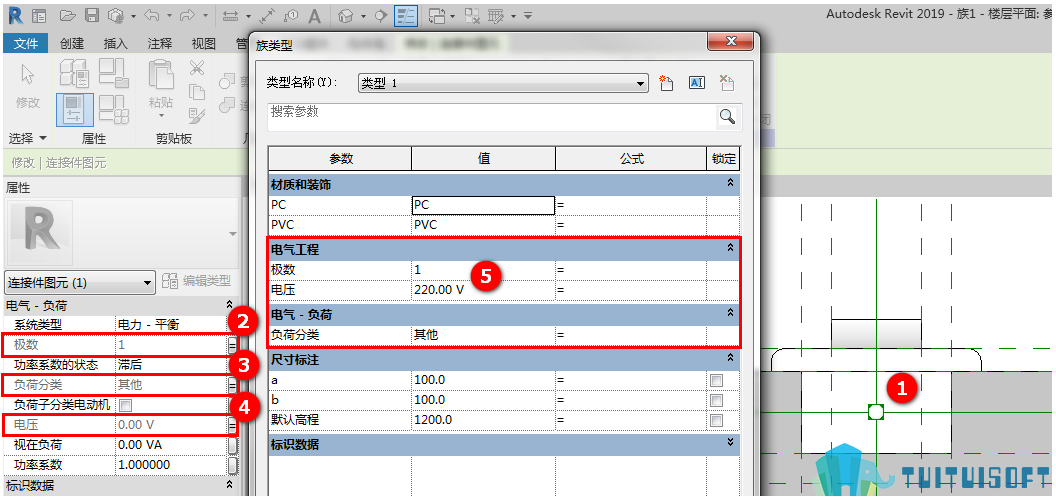
Task: Open the 连接件图元 selector dropdown
Action: tap(81, 282)
